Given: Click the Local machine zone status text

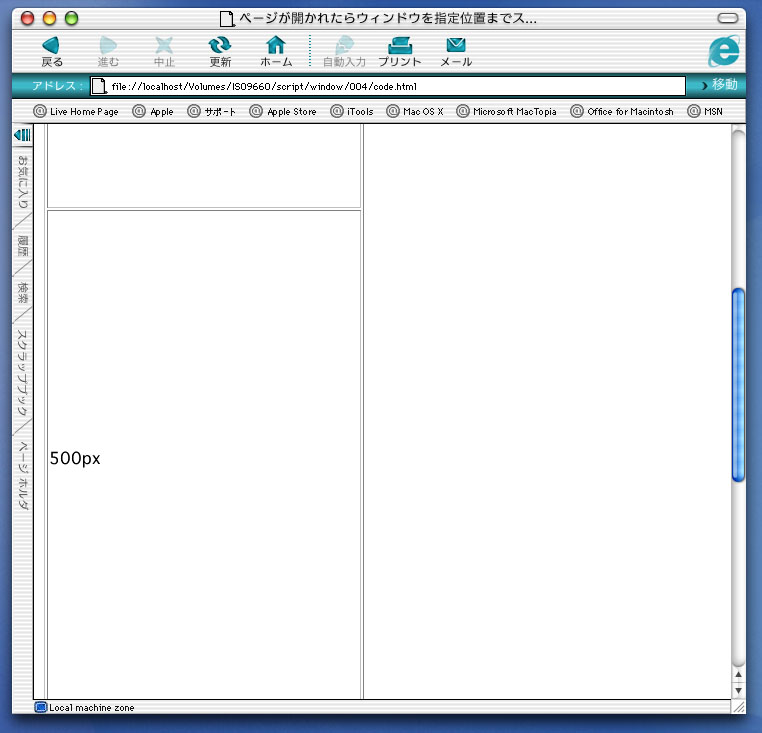Looking at the screenshot, I should 91,708.
